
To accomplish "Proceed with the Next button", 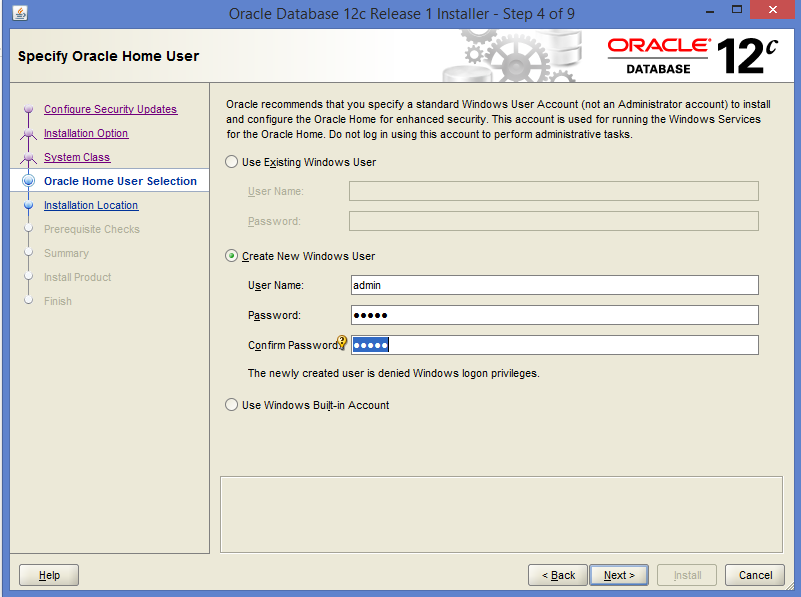I will point(619,575).
